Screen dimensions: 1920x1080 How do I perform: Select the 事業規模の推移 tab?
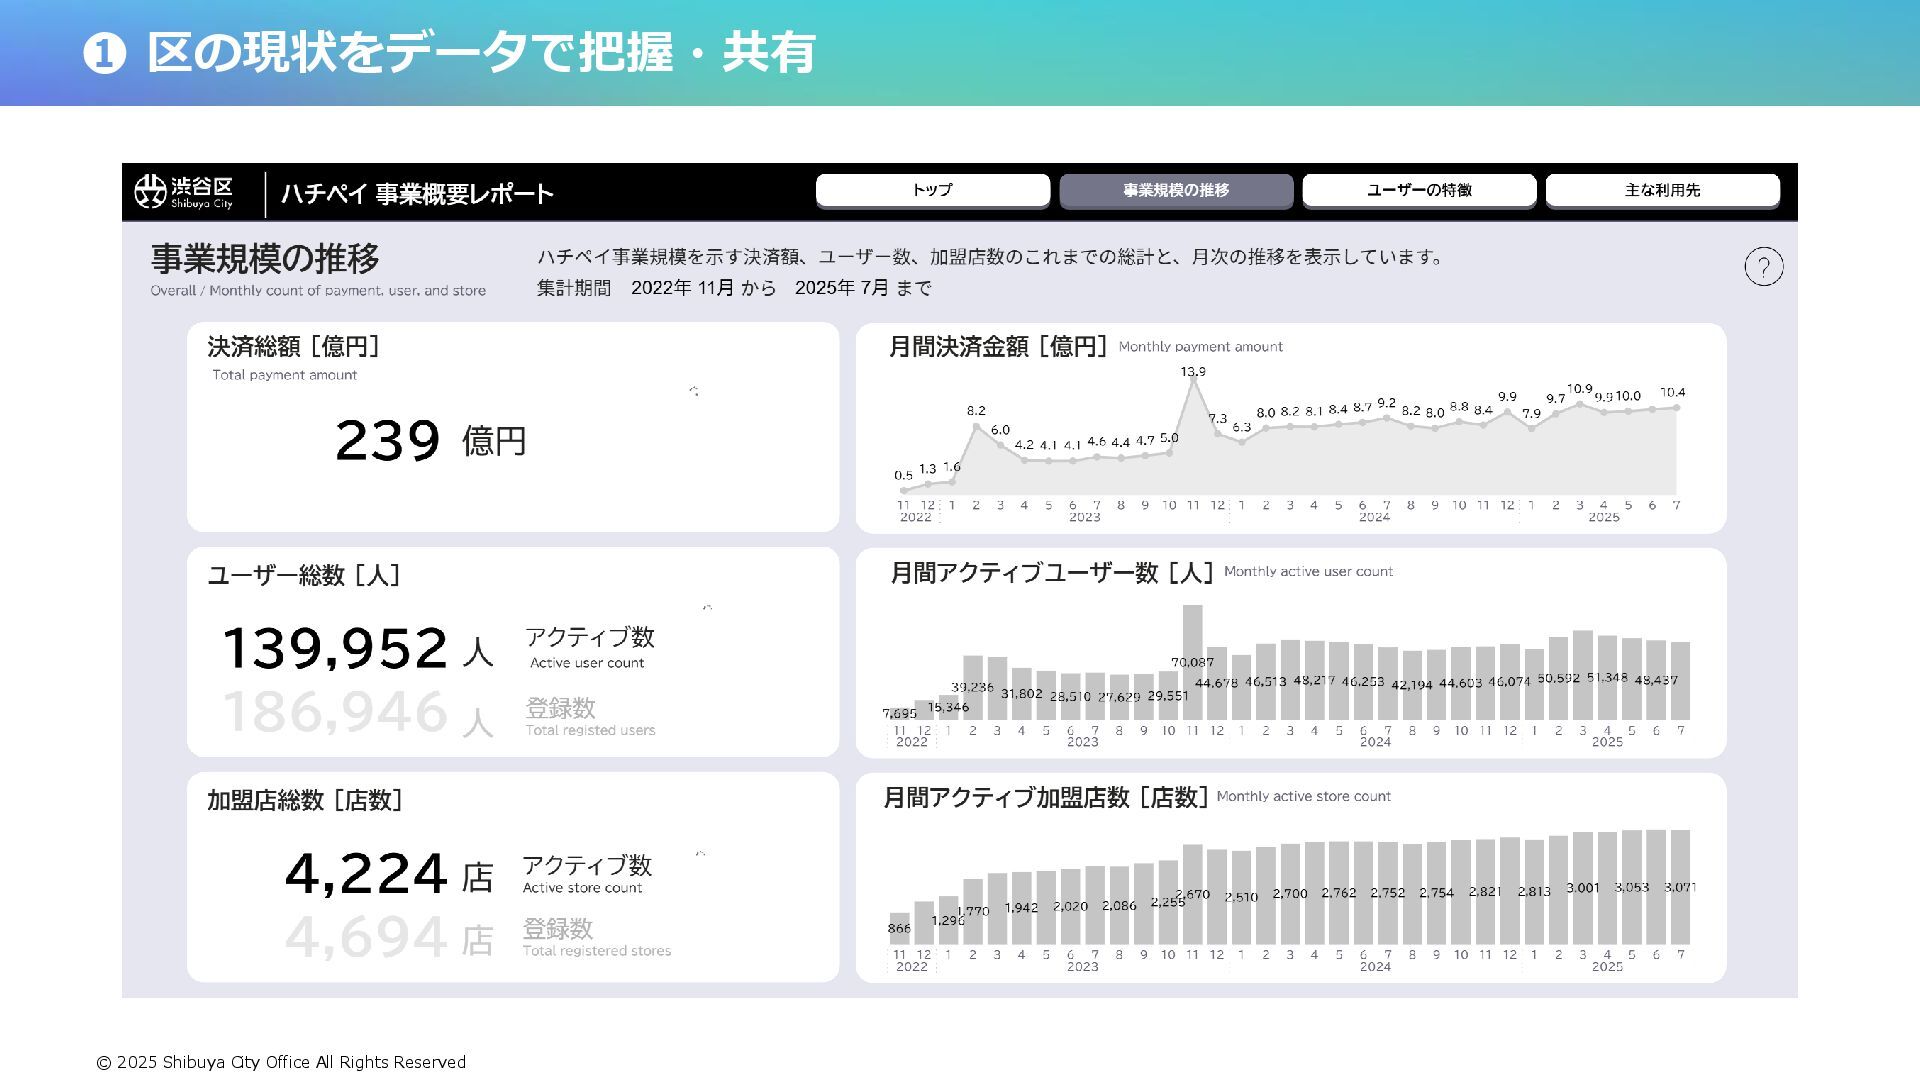[1176, 190]
